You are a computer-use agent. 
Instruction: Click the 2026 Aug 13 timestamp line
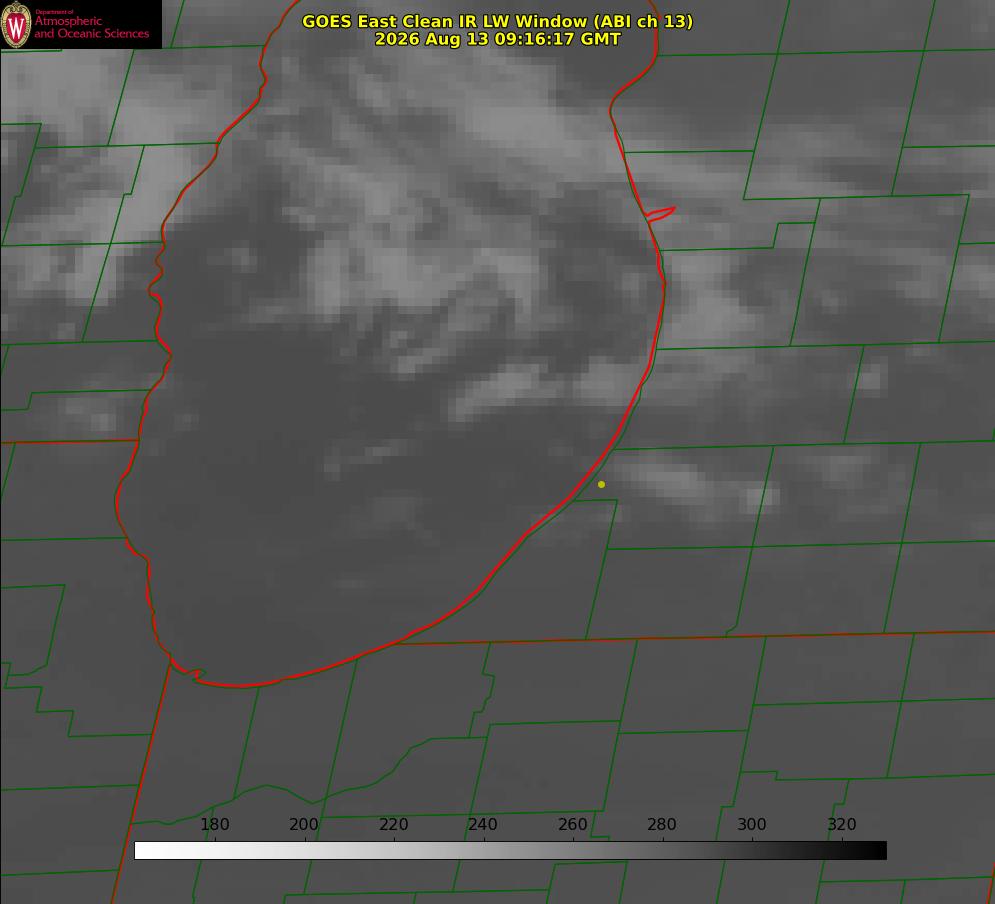(x=498, y=39)
